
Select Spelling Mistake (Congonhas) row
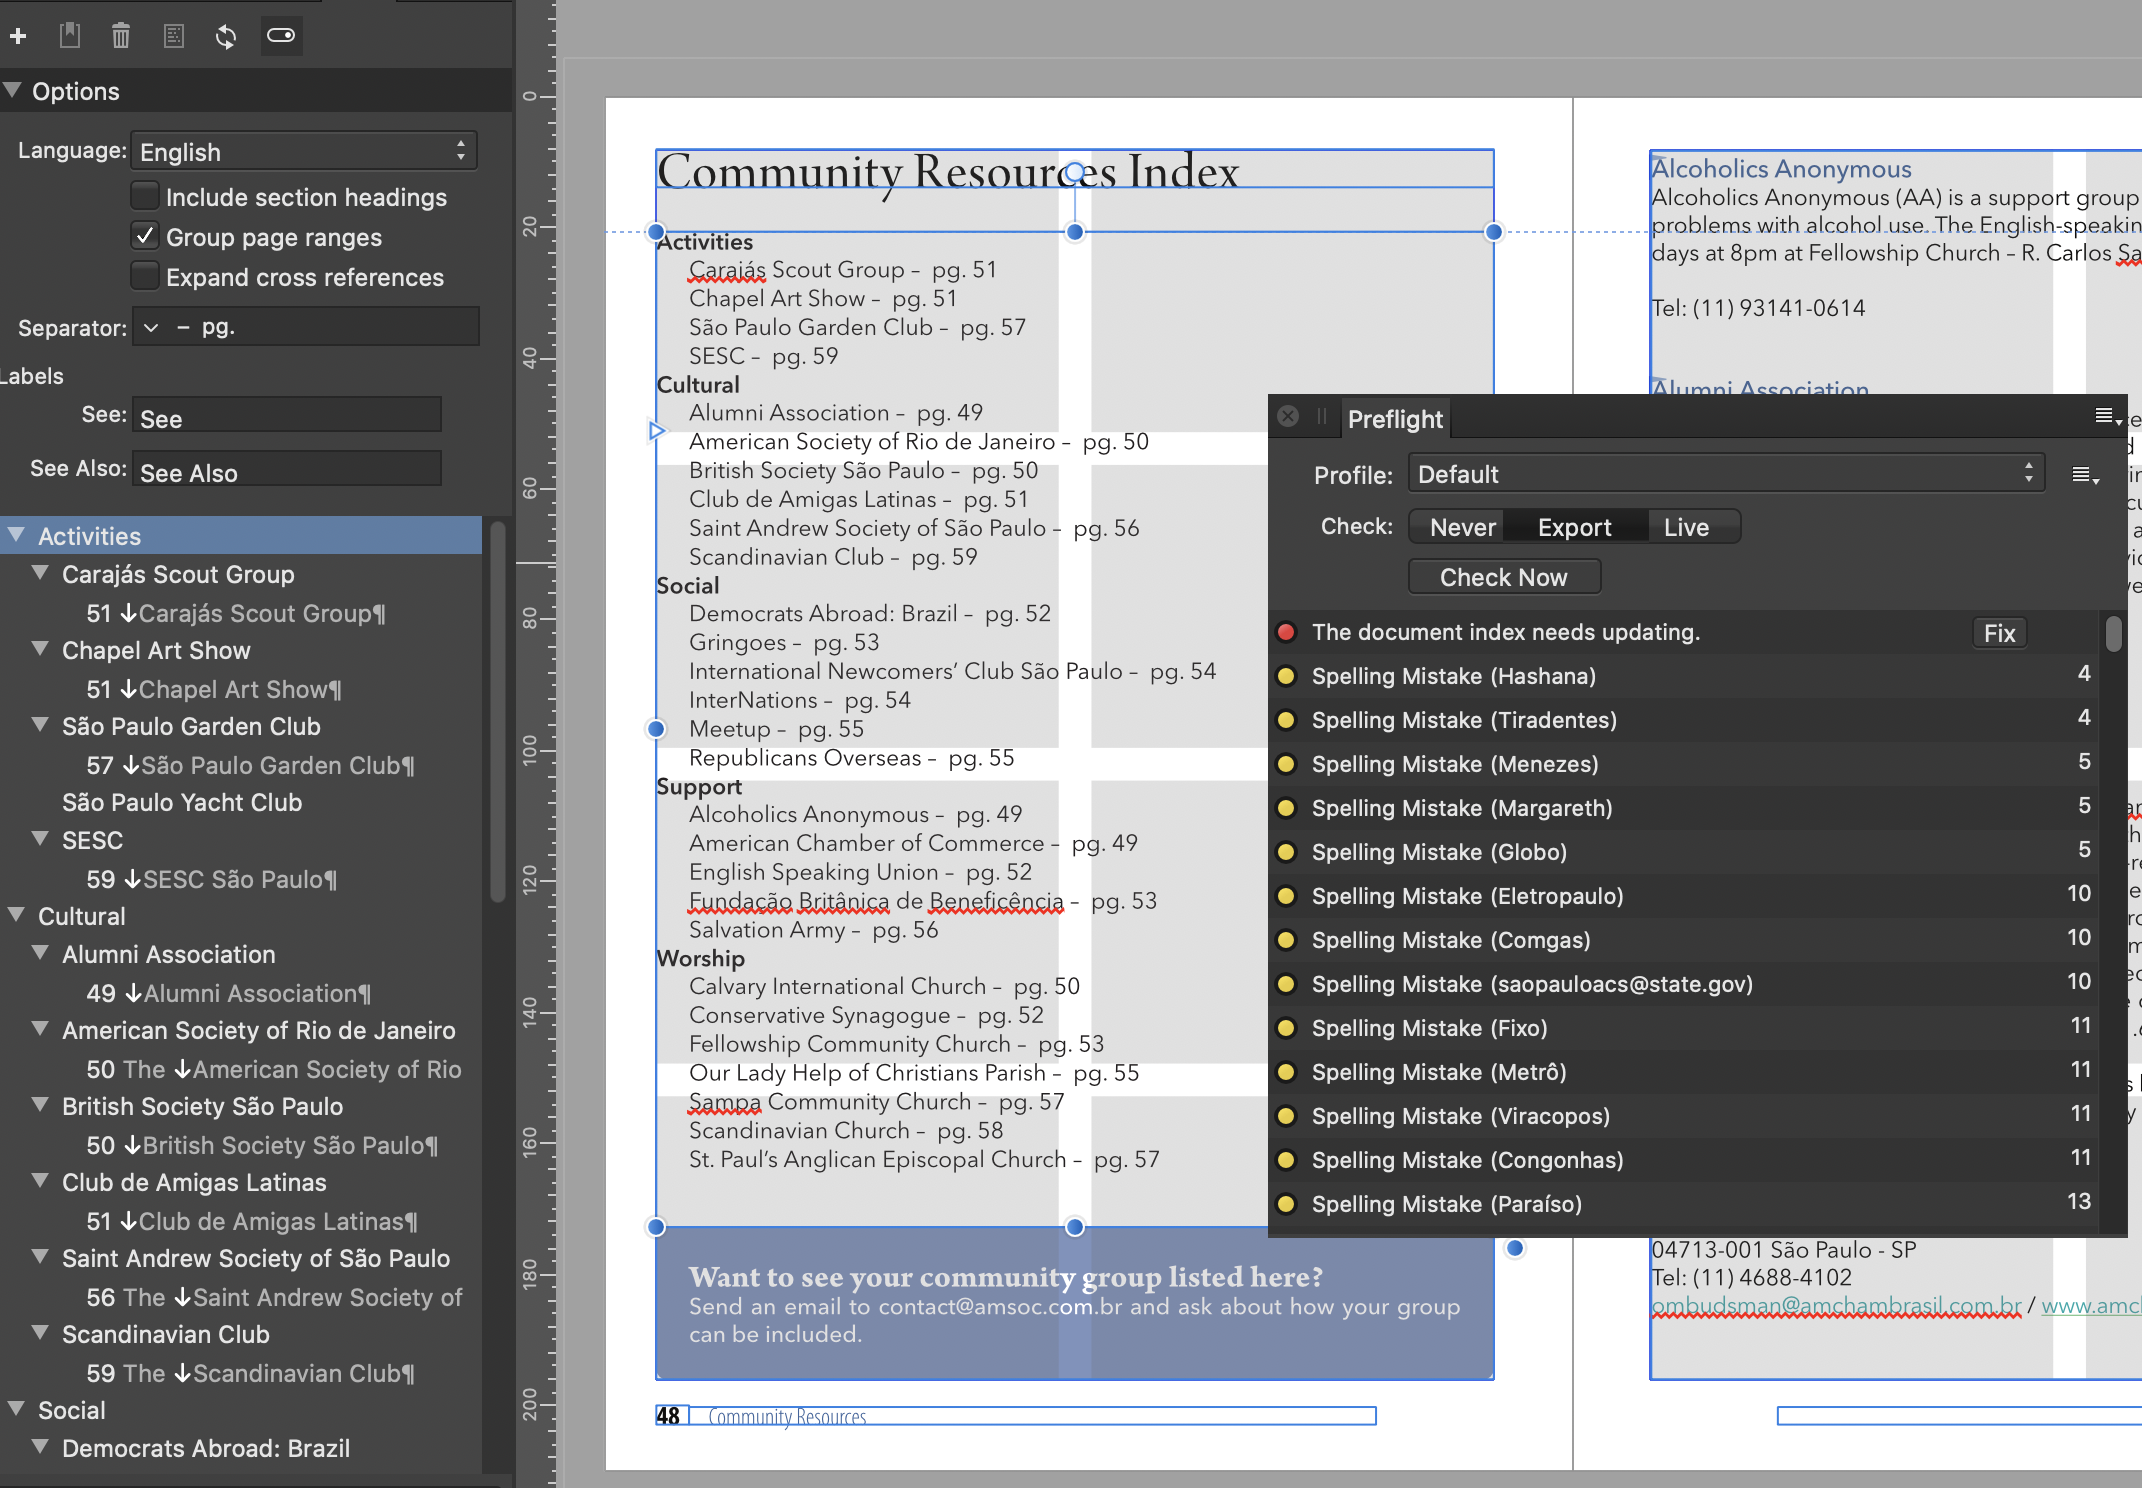coord(1684,1160)
